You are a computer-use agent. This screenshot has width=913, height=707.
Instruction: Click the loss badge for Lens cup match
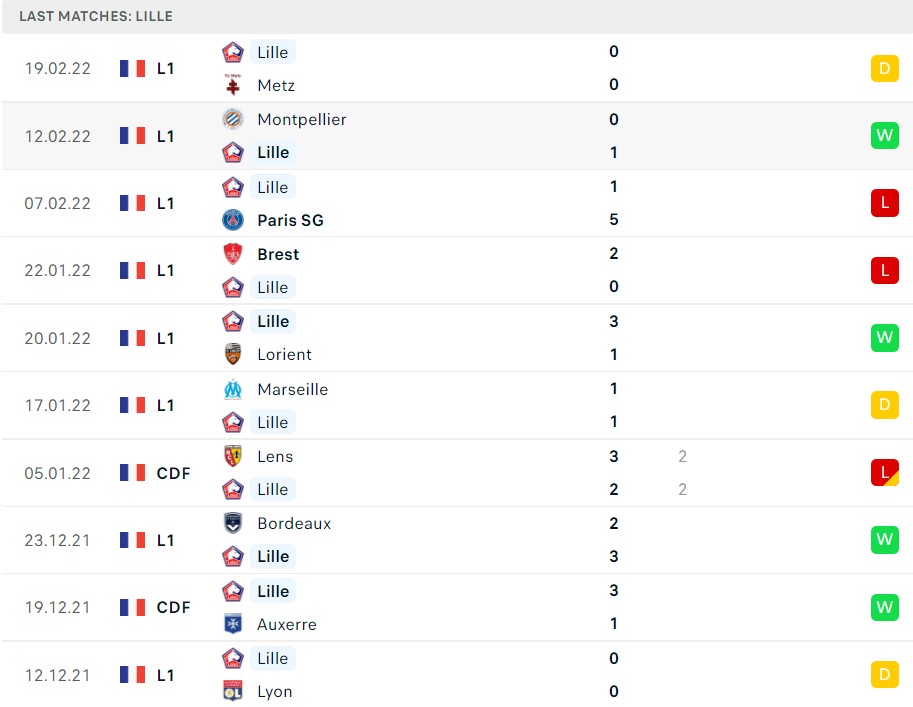884,472
